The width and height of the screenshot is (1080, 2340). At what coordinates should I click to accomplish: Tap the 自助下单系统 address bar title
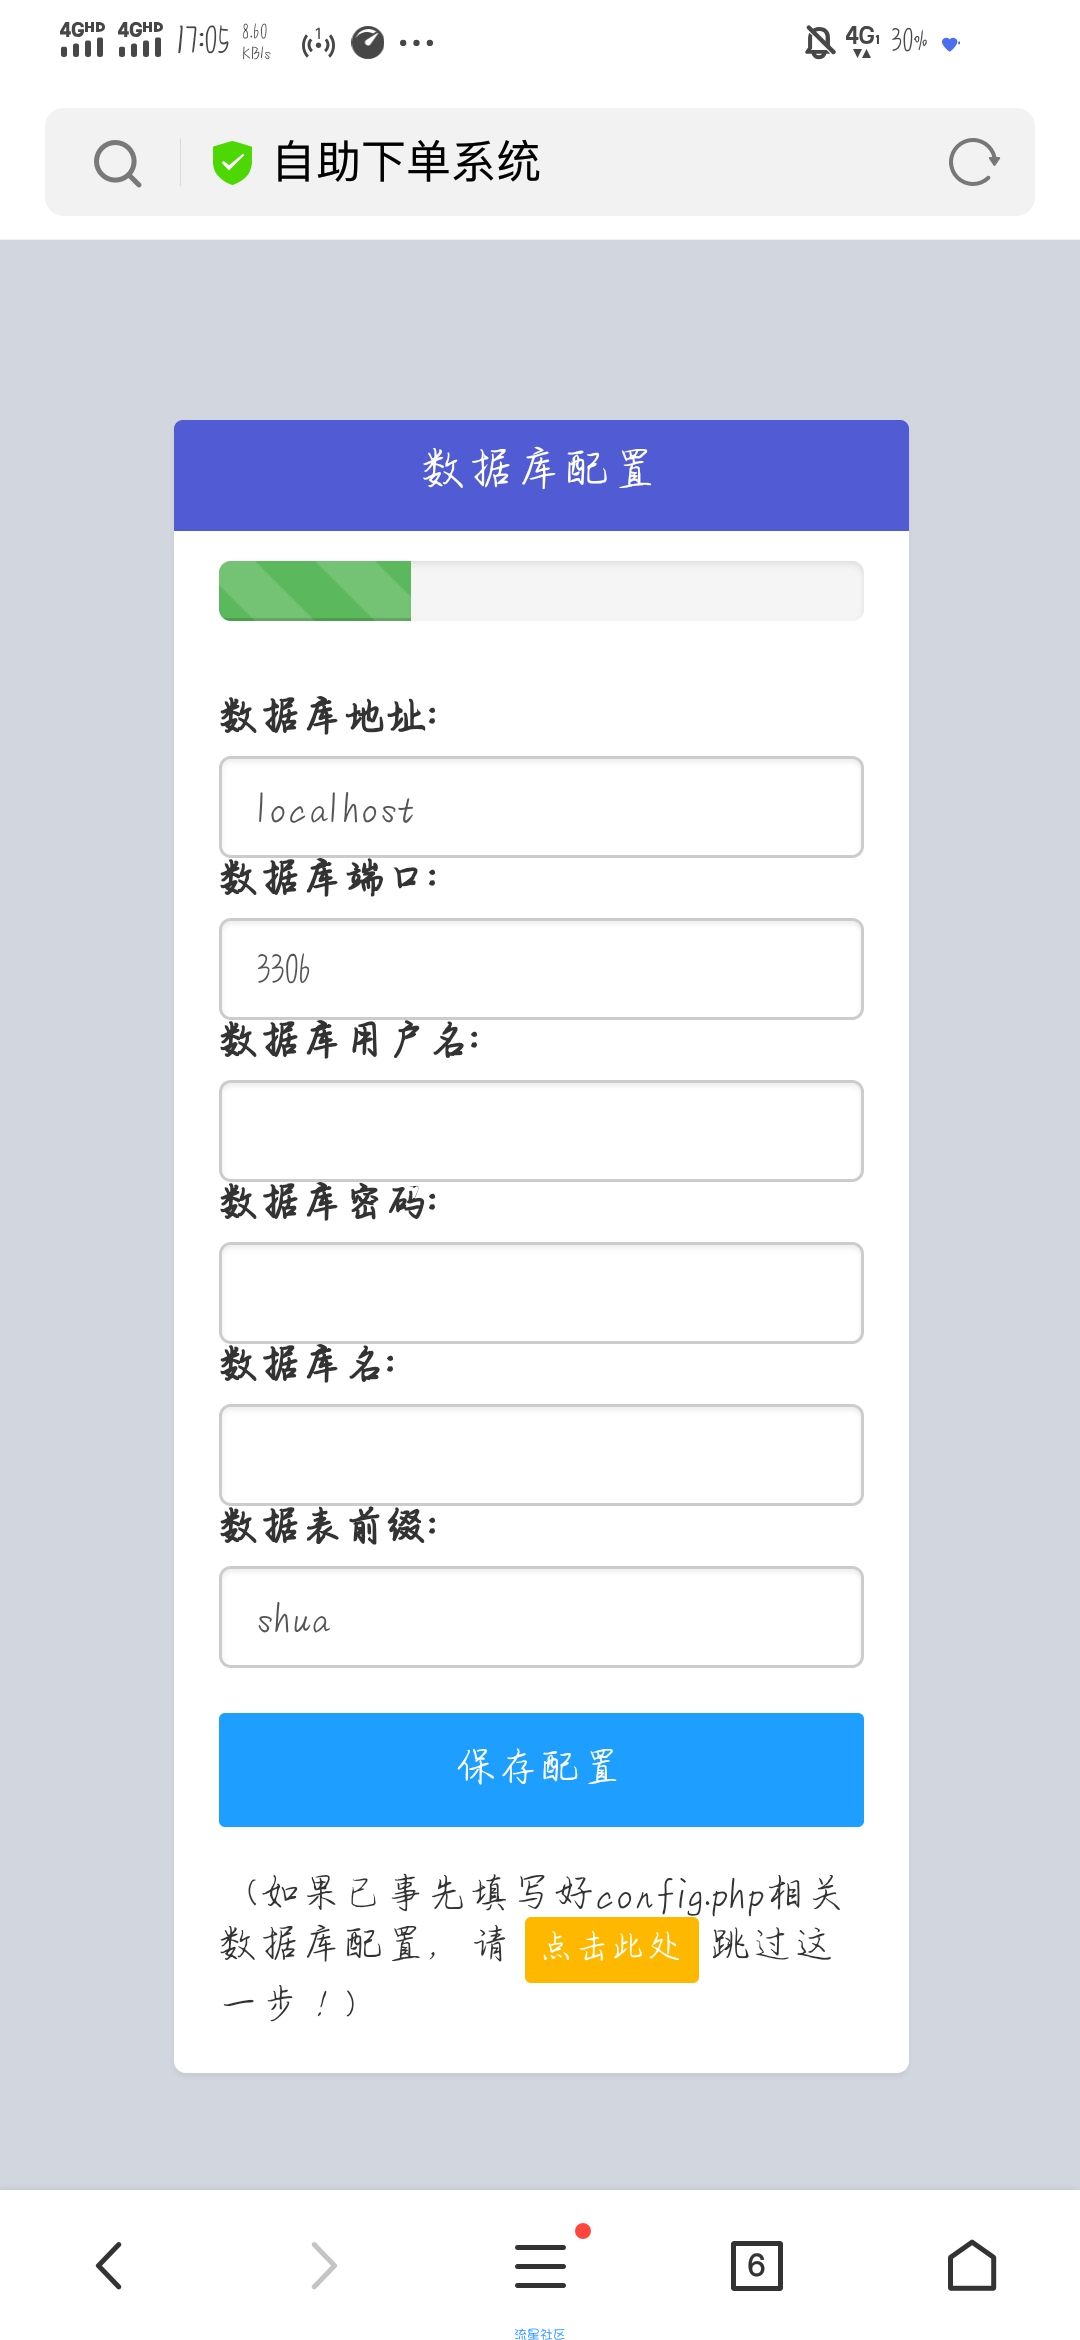pyautogui.click(x=407, y=162)
